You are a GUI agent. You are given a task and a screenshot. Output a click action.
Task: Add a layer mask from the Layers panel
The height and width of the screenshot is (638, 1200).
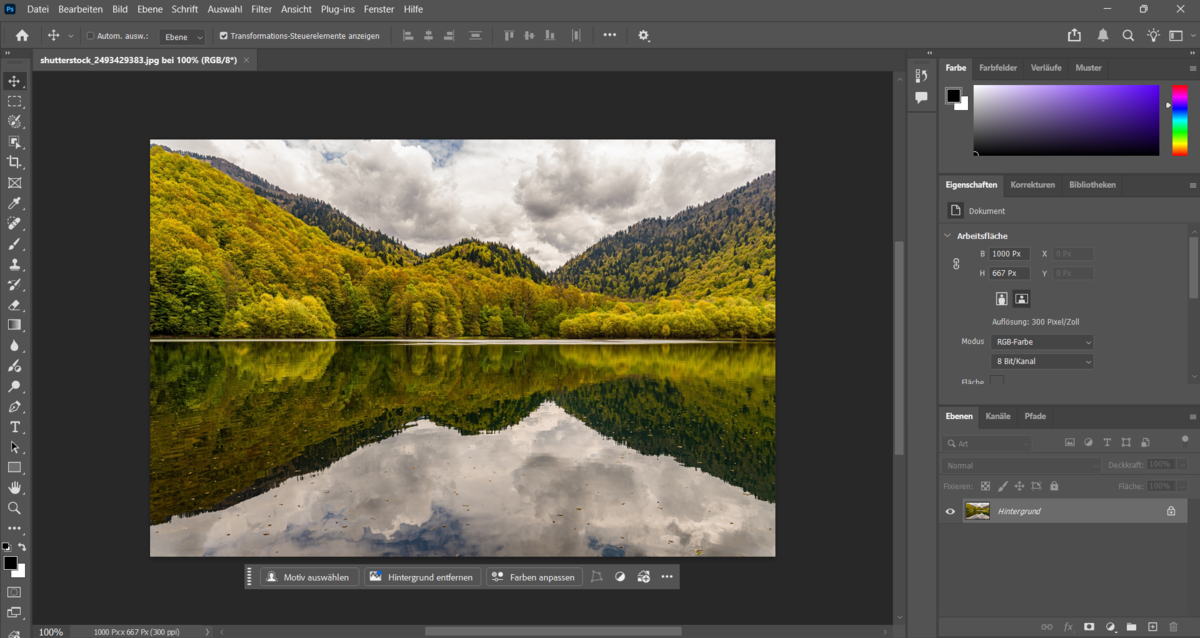click(x=1089, y=624)
